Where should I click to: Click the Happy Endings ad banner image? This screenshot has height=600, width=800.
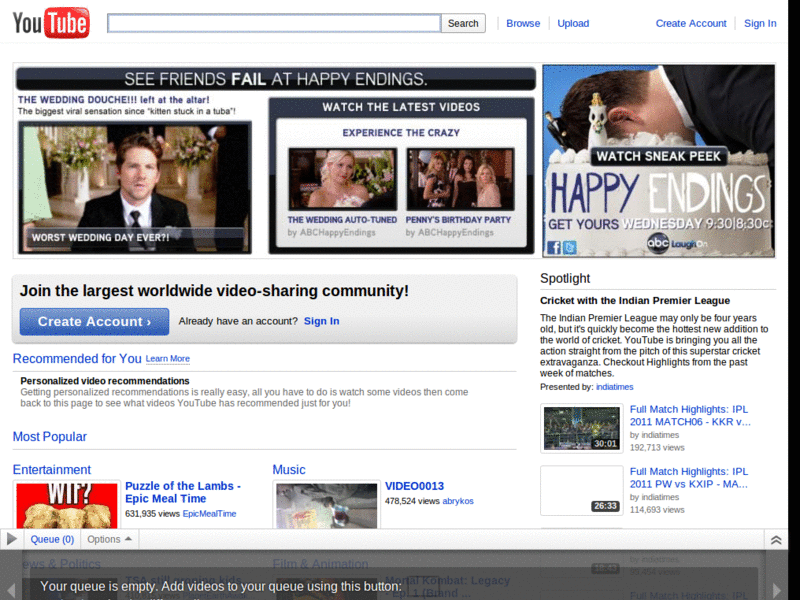(659, 161)
